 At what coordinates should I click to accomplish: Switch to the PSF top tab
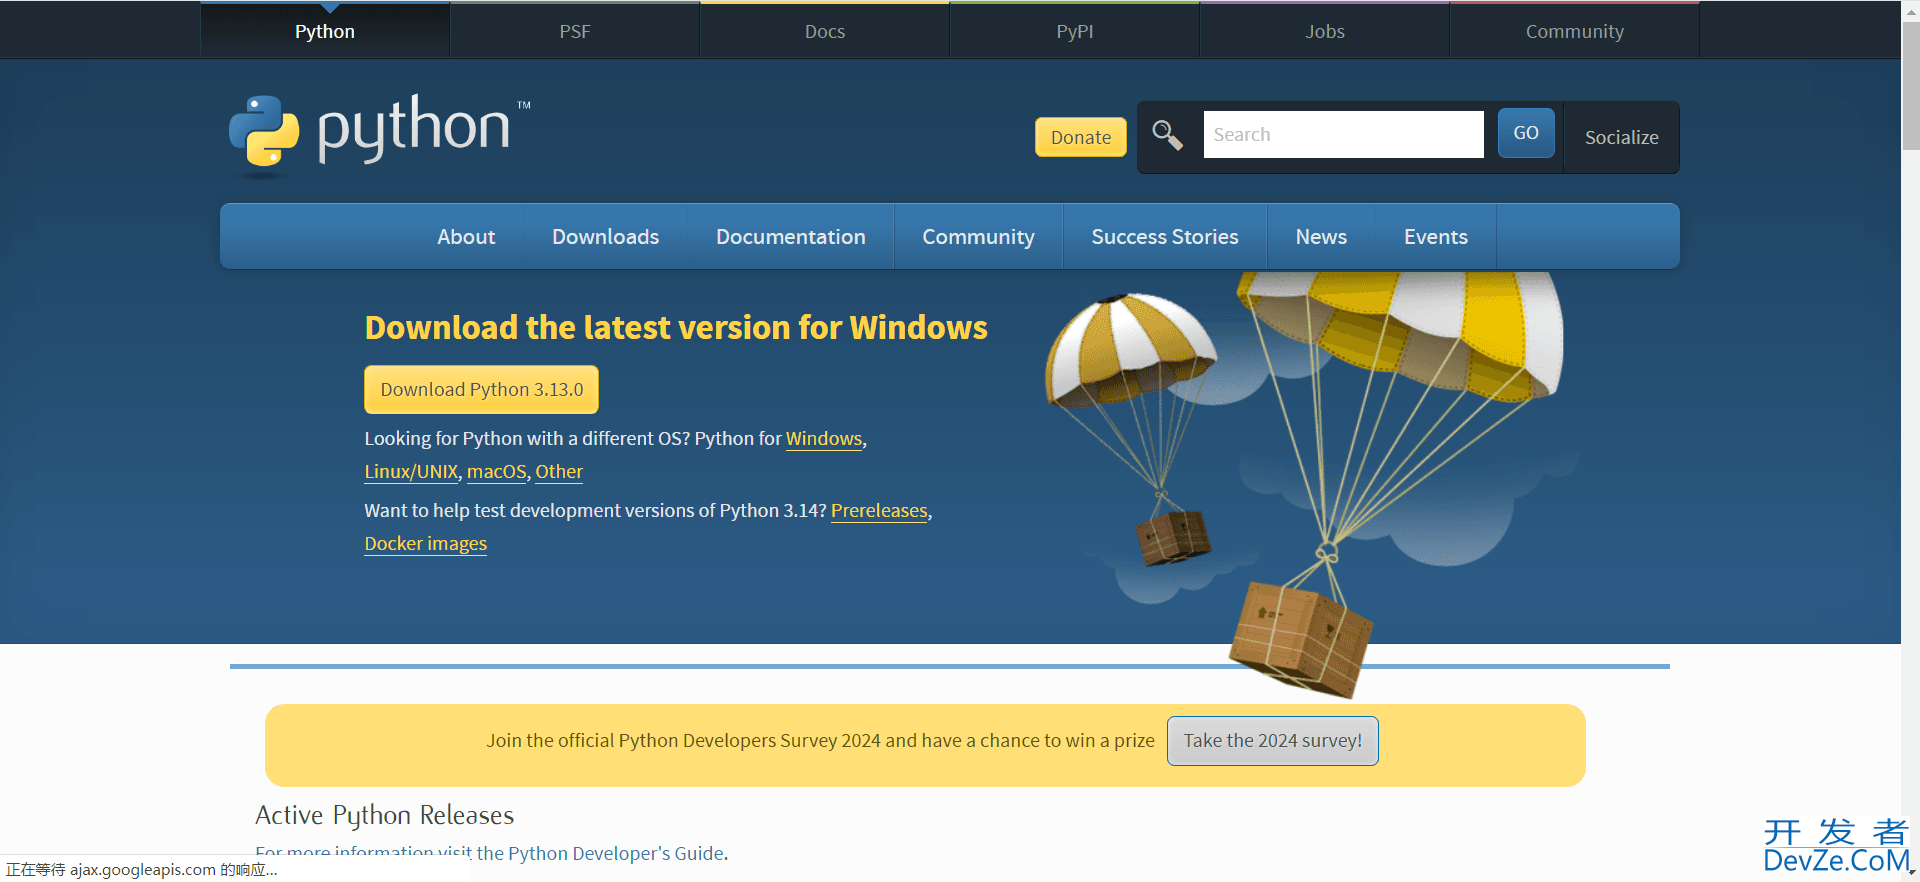tap(575, 31)
